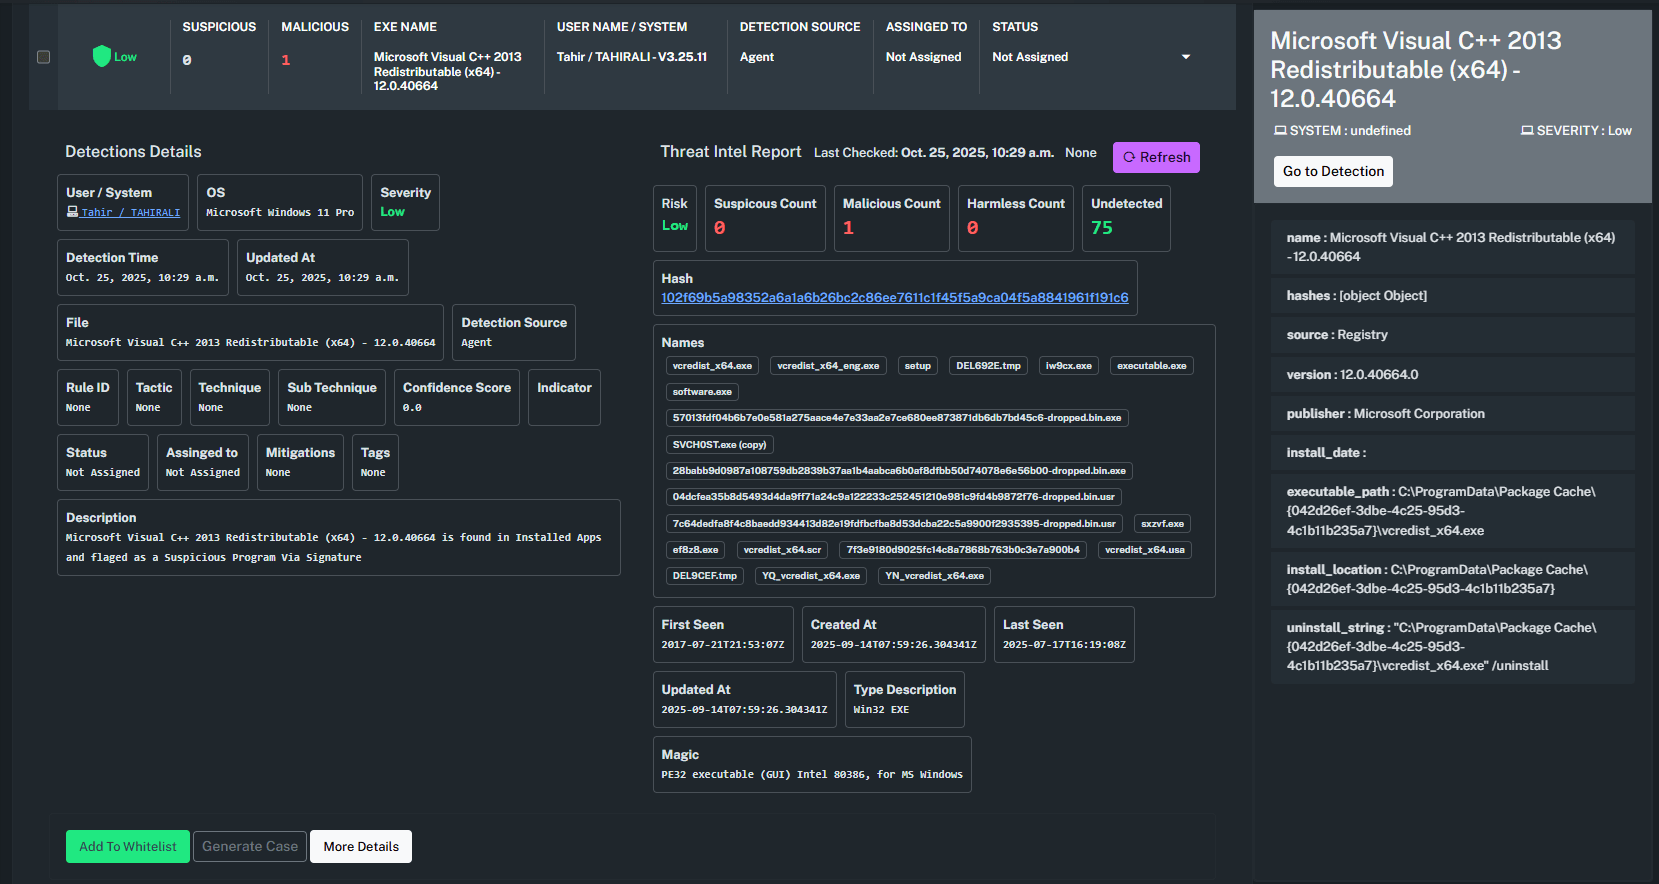
Task: Click the Indicator card
Action: pyautogui.click(x=564, y=397)
